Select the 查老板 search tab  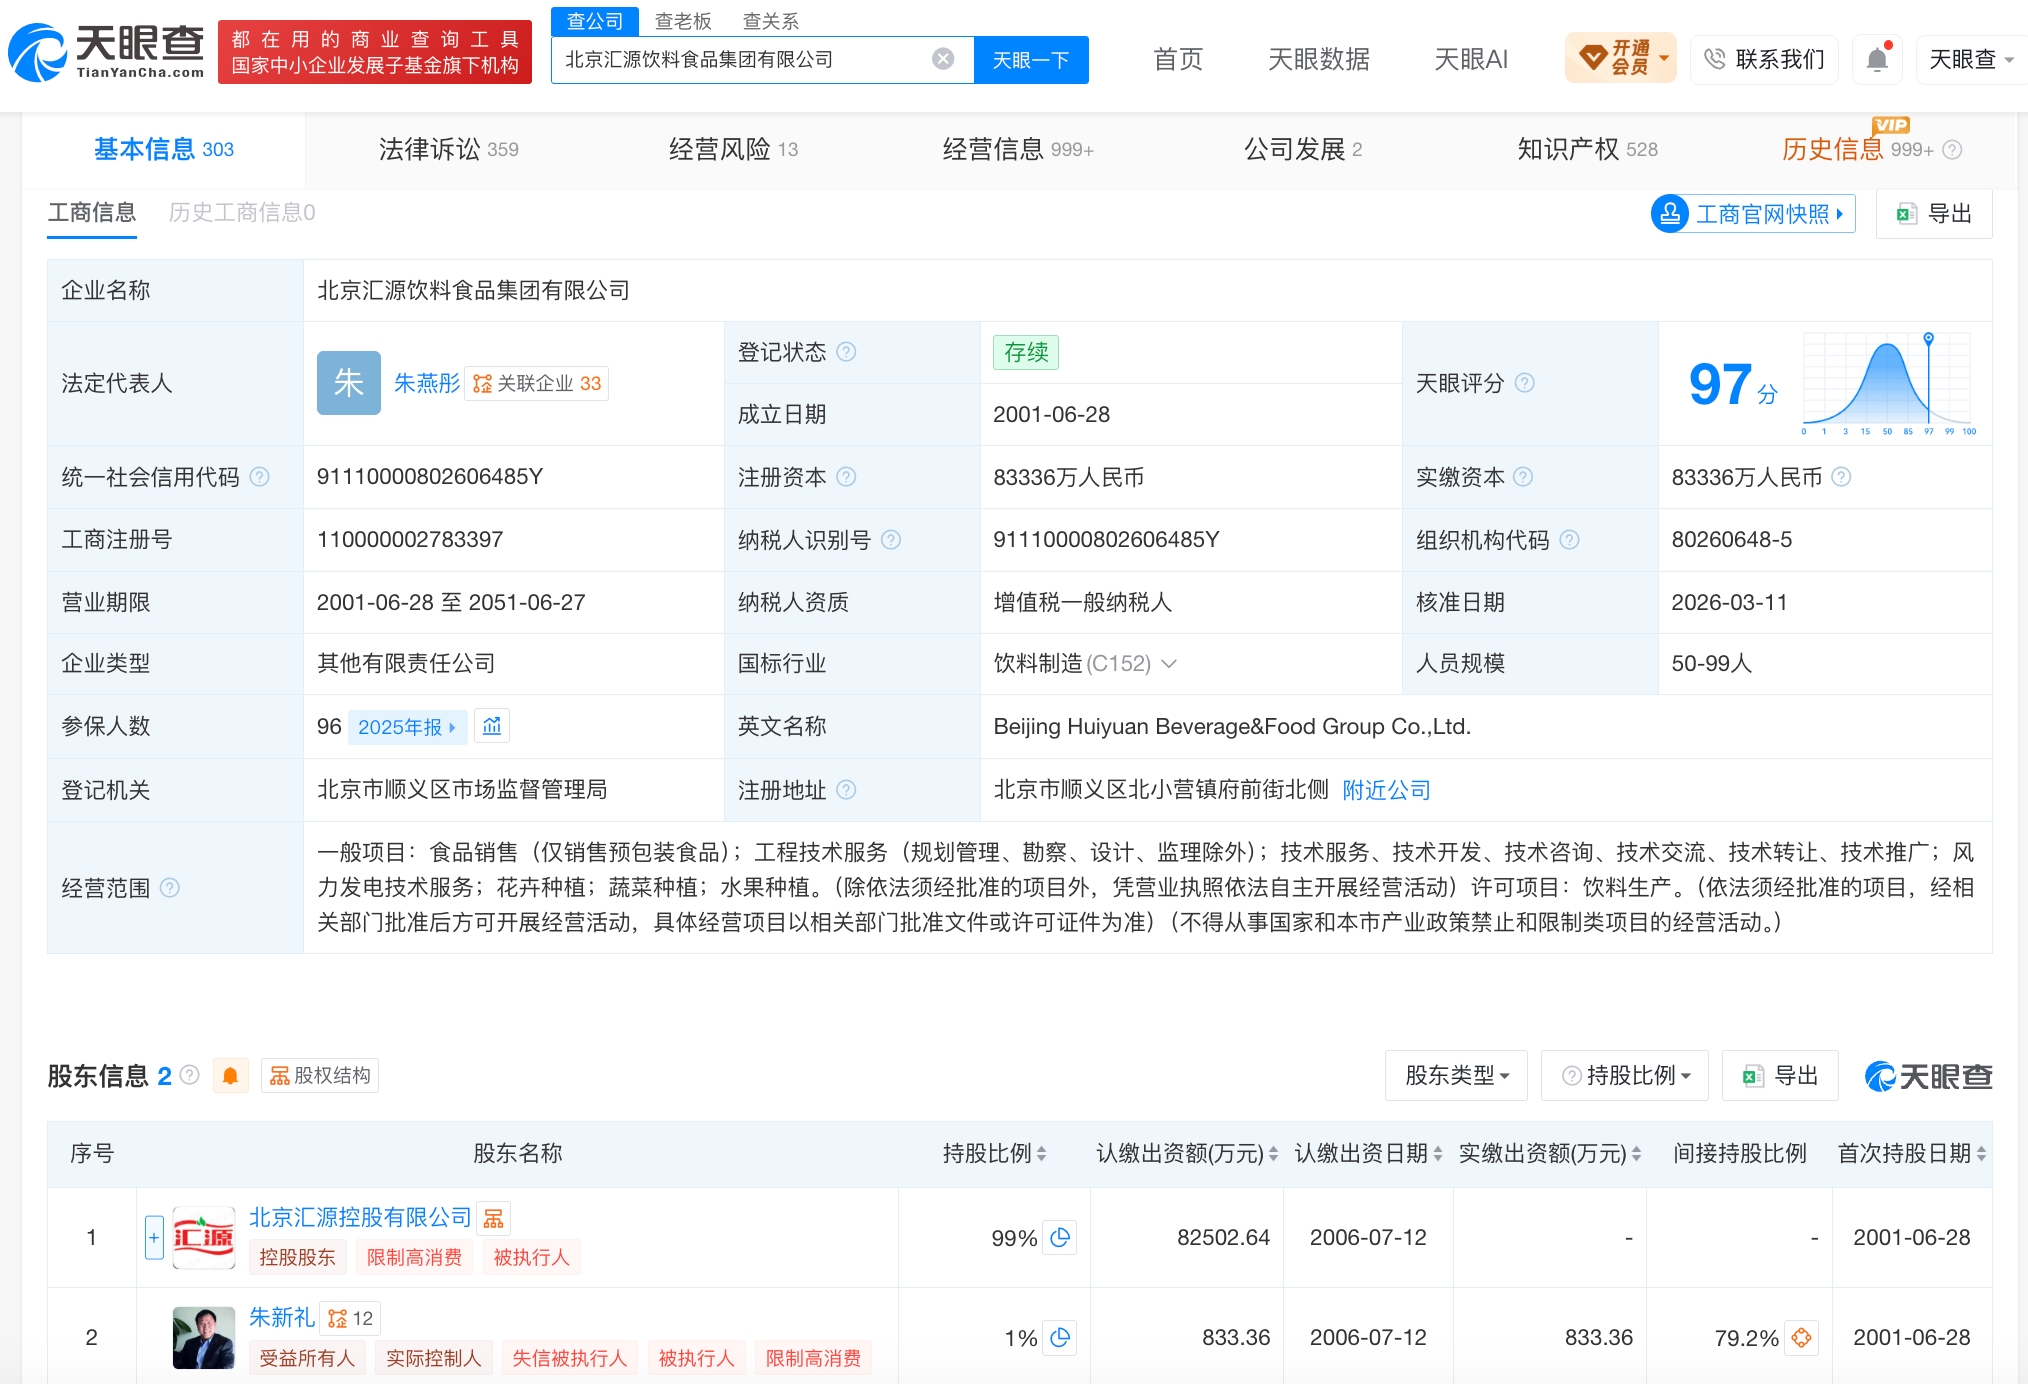[x=683, y=21]
